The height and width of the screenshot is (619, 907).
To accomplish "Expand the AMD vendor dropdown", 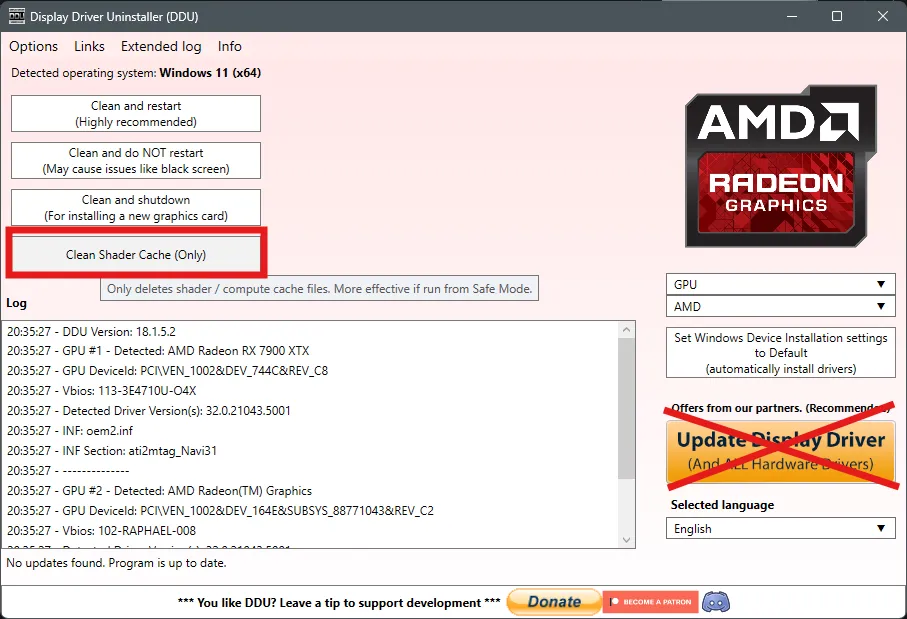I will pyautogui.click(x=781, y=307).
